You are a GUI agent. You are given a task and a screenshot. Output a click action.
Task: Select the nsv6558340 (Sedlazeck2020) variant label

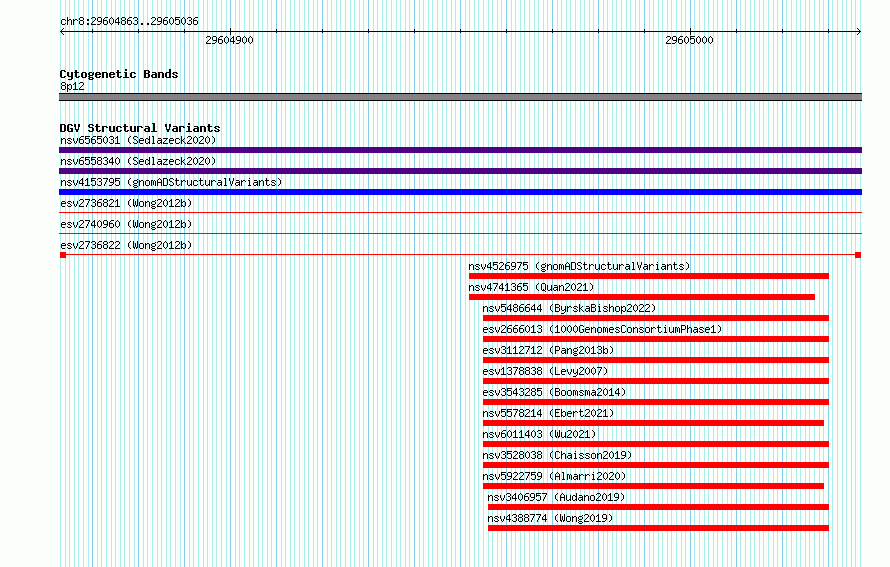(138, 161)
